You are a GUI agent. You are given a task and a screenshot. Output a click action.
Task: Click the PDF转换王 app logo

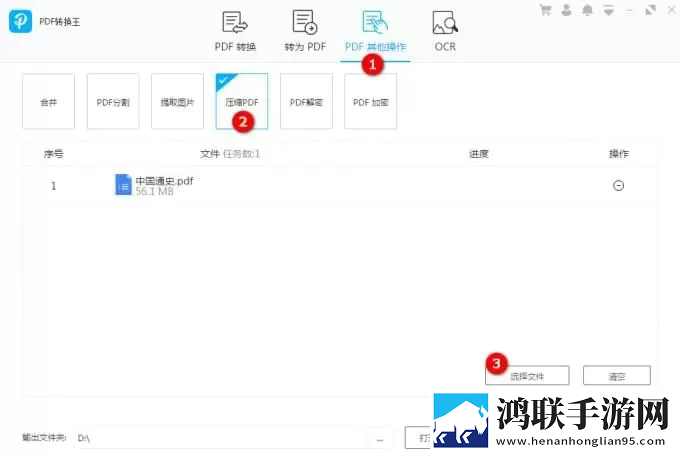[x=20, y=21]
